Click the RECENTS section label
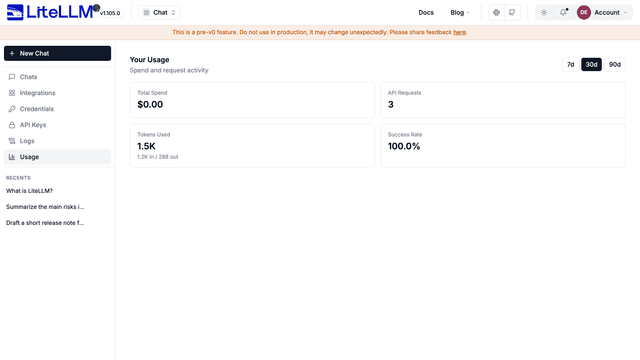The width and height of the screenshot is (640, 360). tap(18, 178)
